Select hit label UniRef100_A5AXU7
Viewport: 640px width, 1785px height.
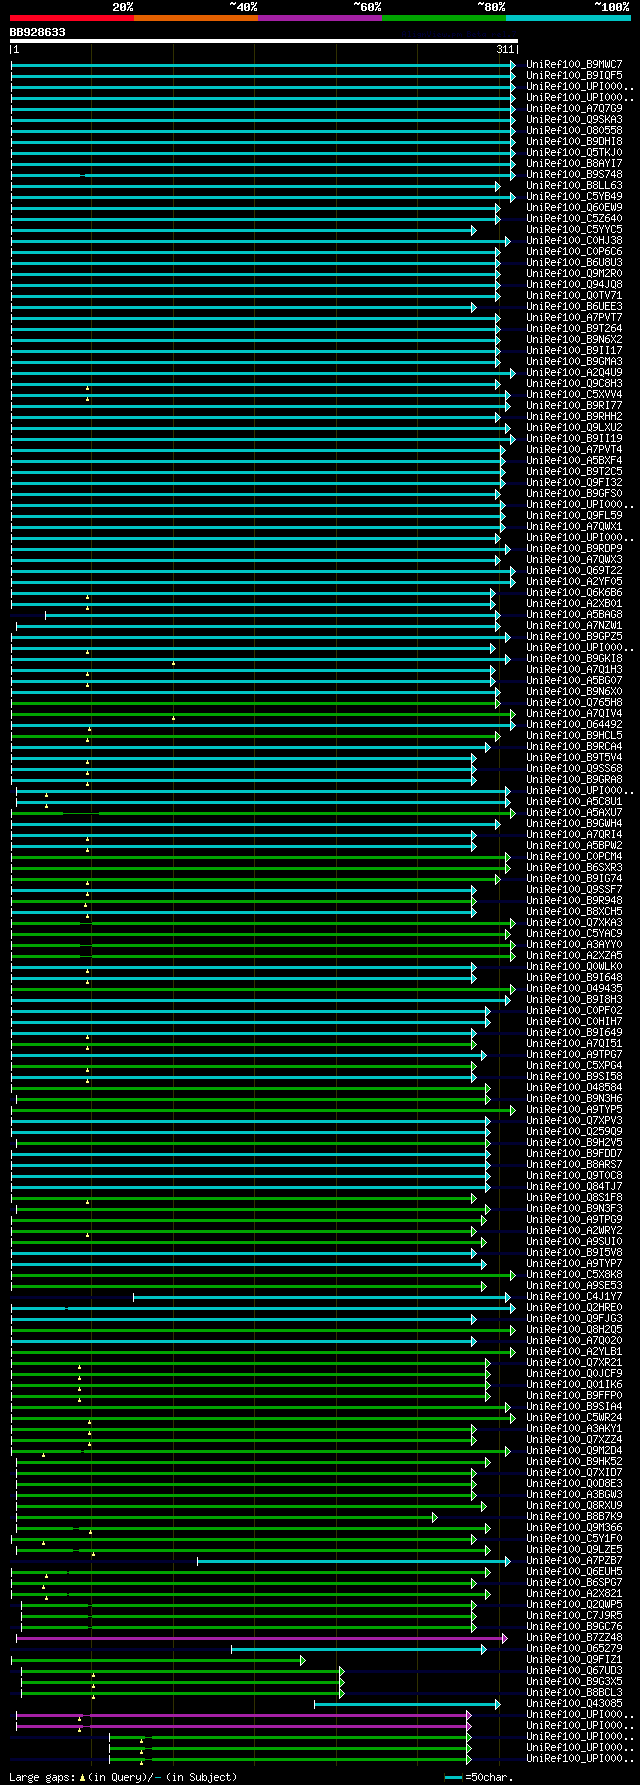(x=574, y=813)
